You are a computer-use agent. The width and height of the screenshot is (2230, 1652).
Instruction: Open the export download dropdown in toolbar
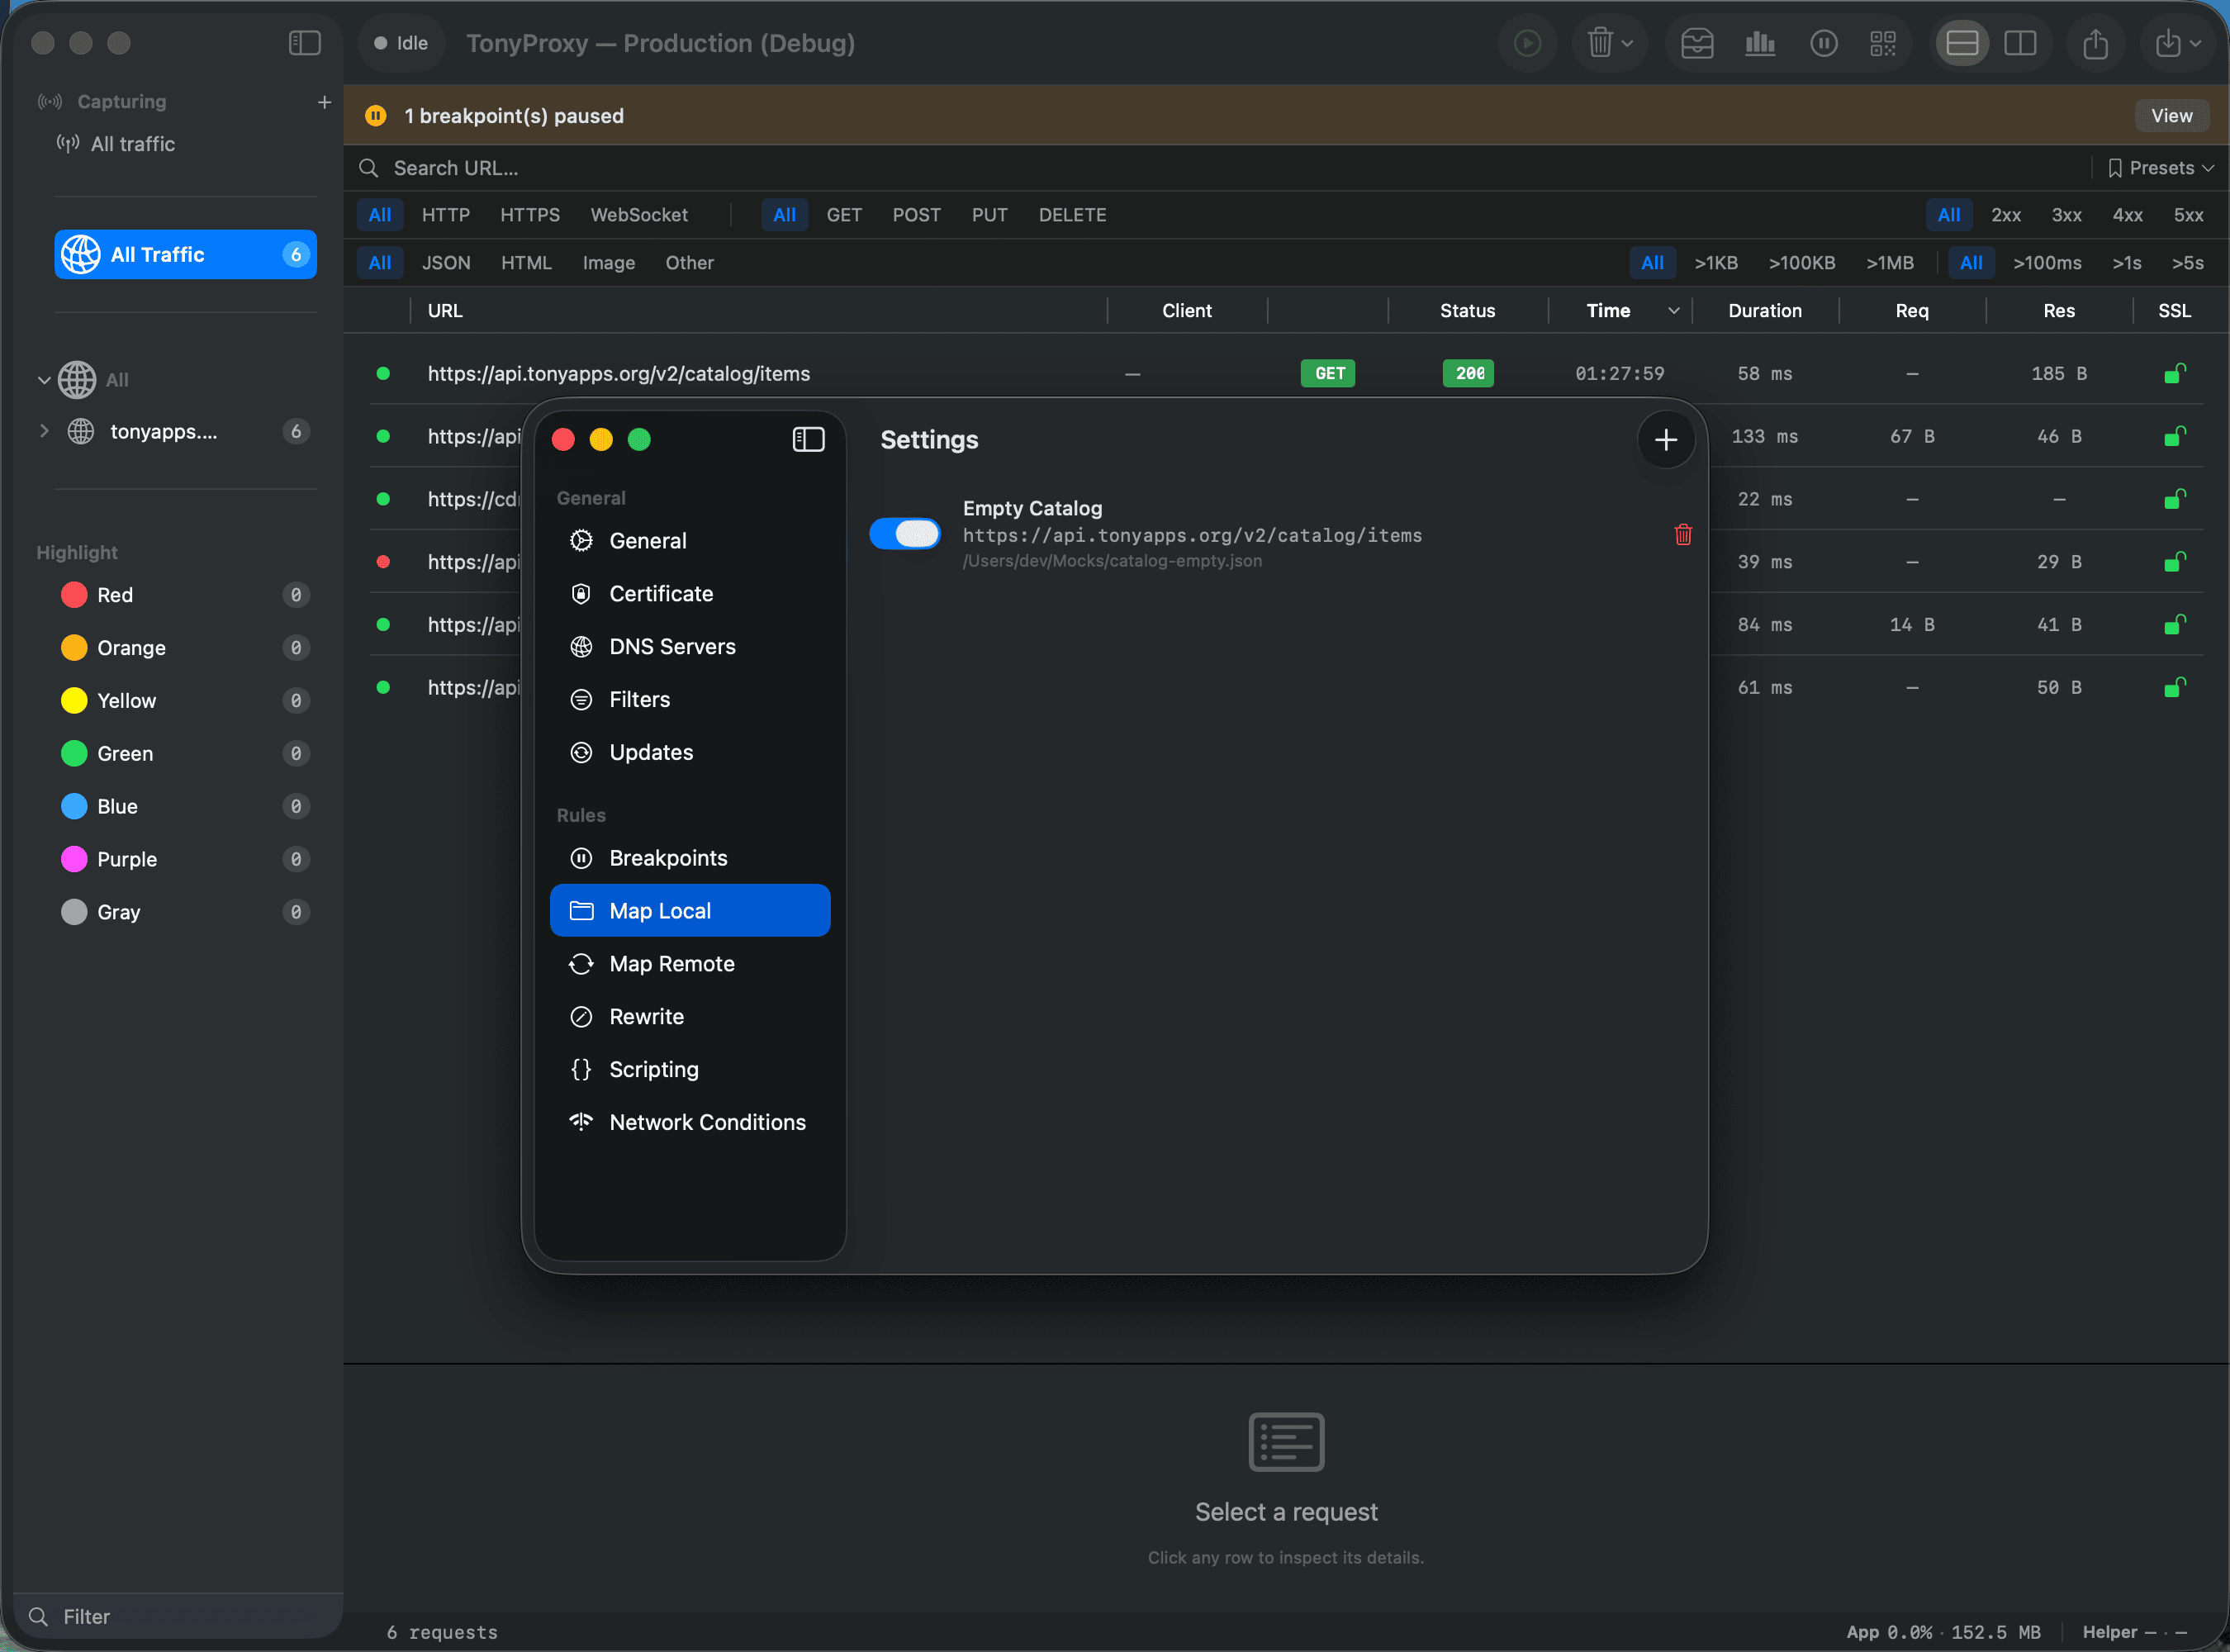(2178, 43)
